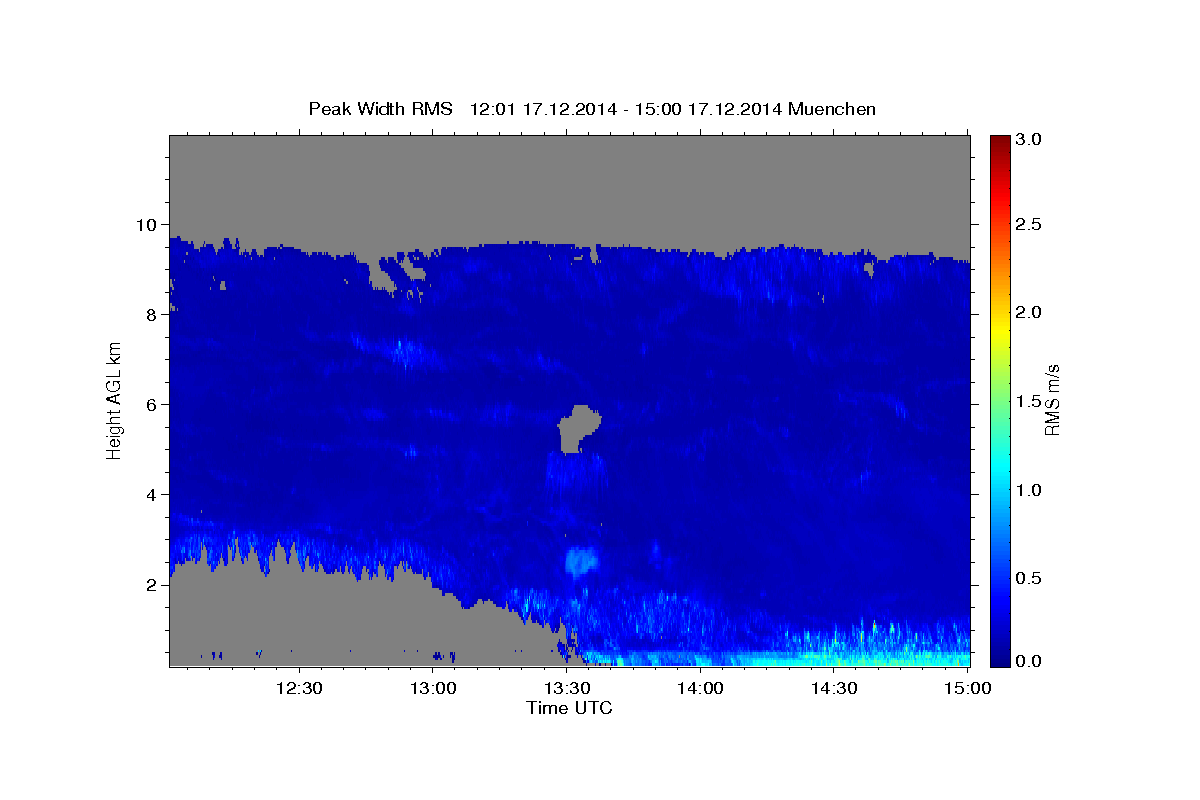Click the RMS m/s colorbar label
The image size is (1200, 800).
pyautogui.click(x=1051, y=400)
